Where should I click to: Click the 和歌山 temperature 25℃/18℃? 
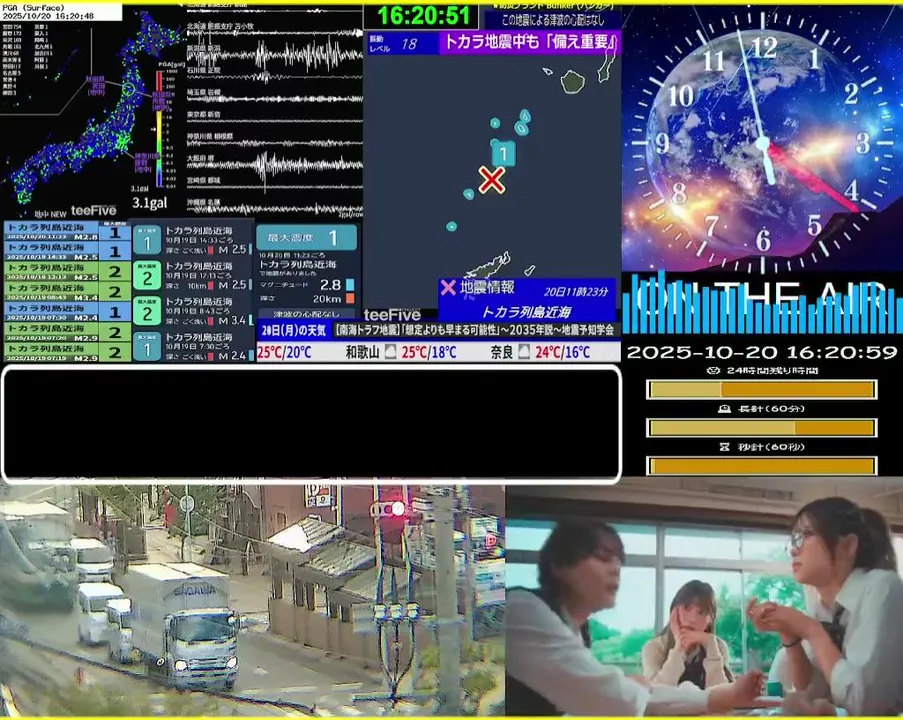(x=429, y=352)
